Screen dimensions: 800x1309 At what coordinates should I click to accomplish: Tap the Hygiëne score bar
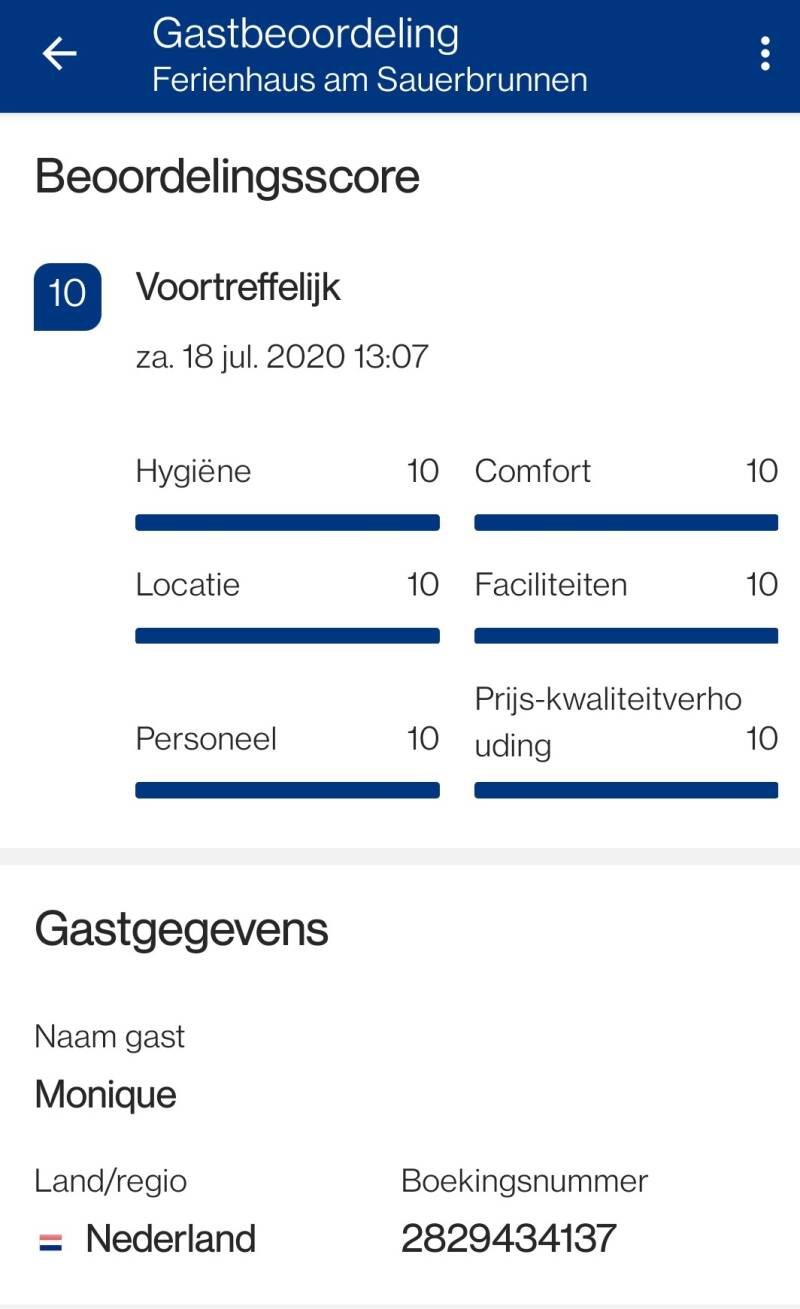pyautogui.click(x=287, y=522)
